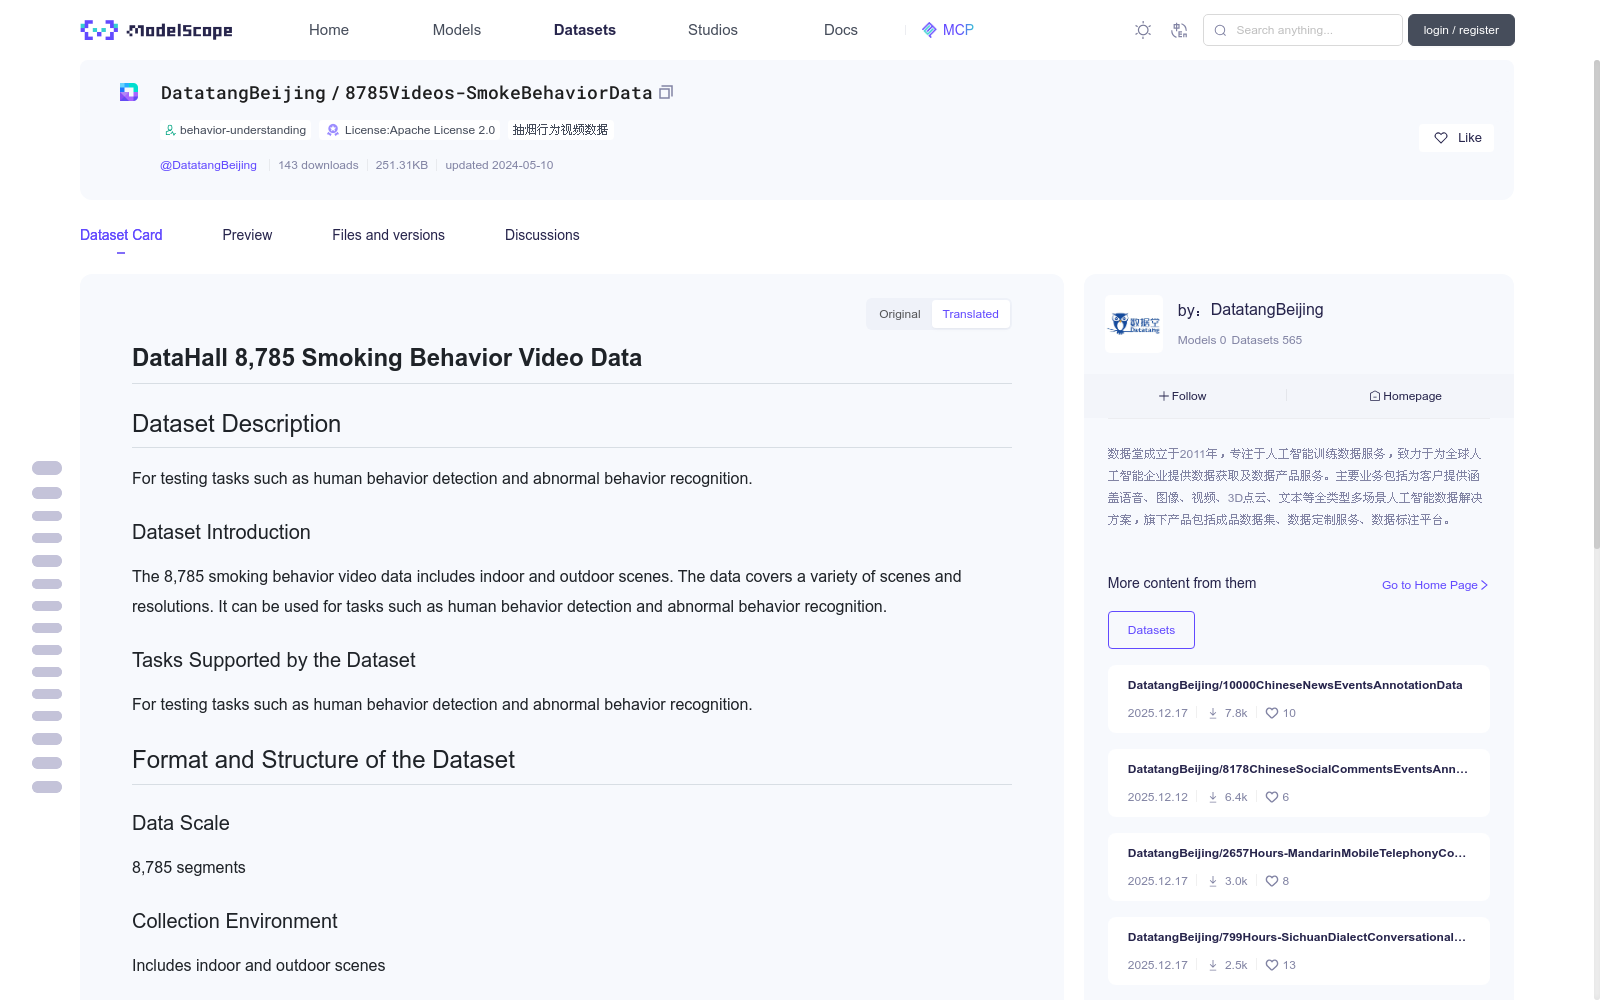Click the Collection Environment heading
This screenshot has height=1000, width=1600.
(x=235, y=921)
